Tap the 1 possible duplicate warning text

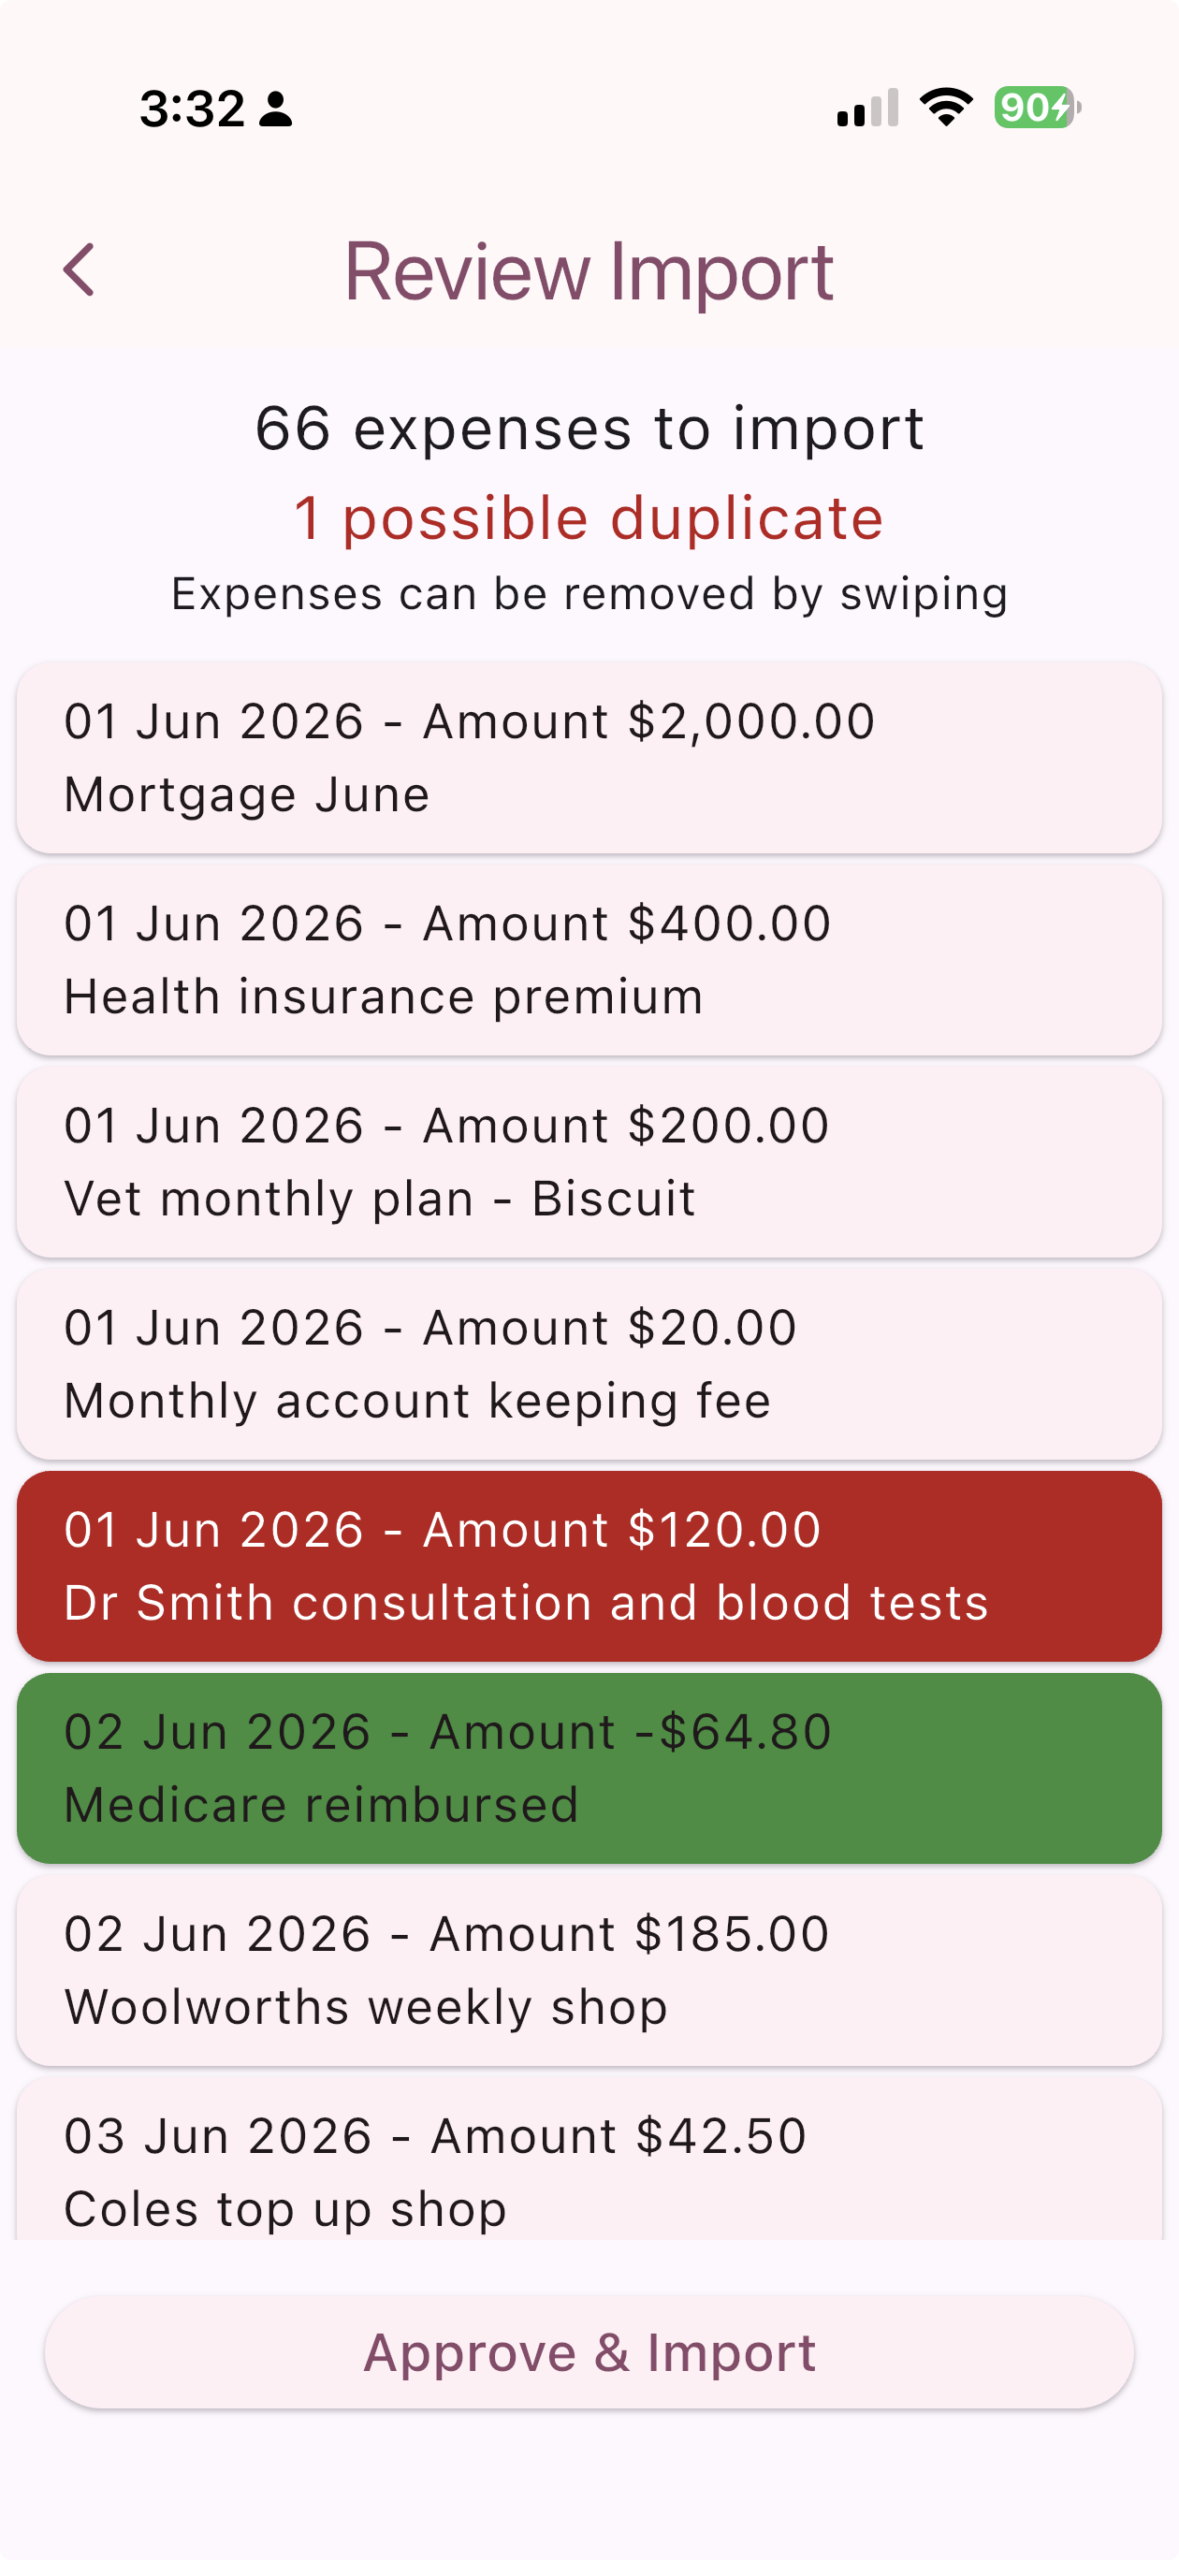pos(589,518)
